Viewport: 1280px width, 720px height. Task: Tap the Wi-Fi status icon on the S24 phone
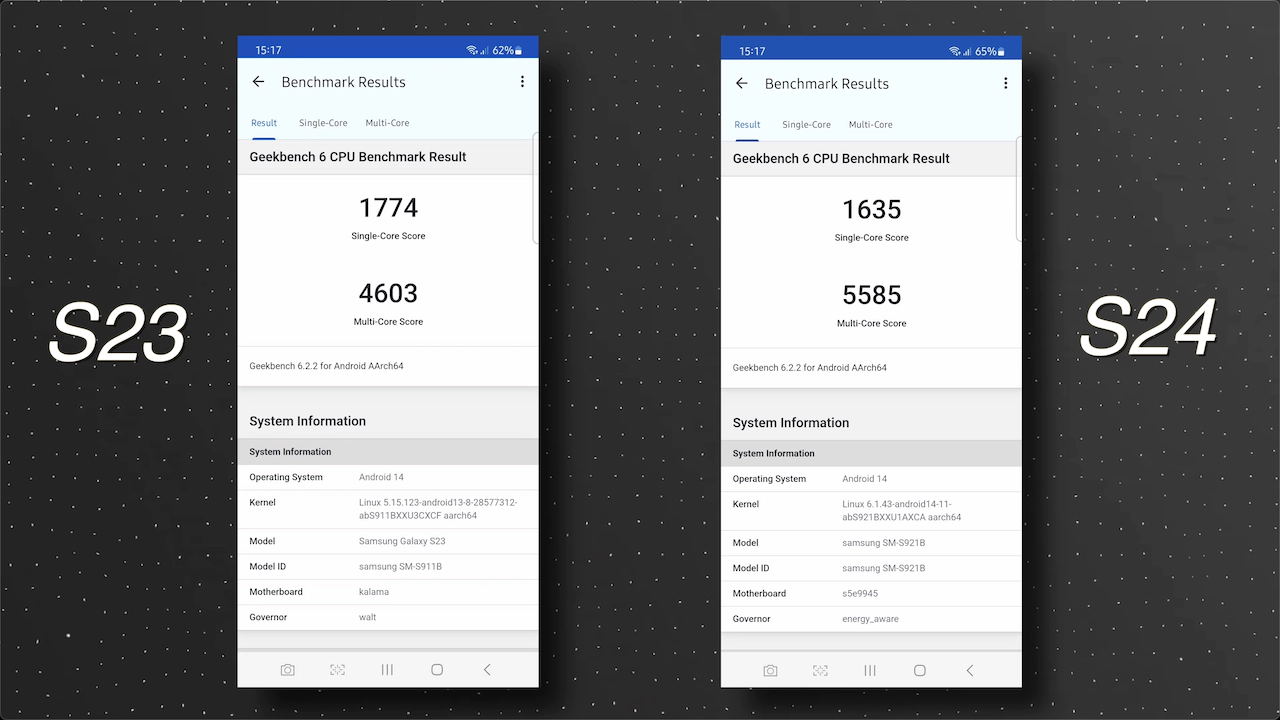point(955,51)
